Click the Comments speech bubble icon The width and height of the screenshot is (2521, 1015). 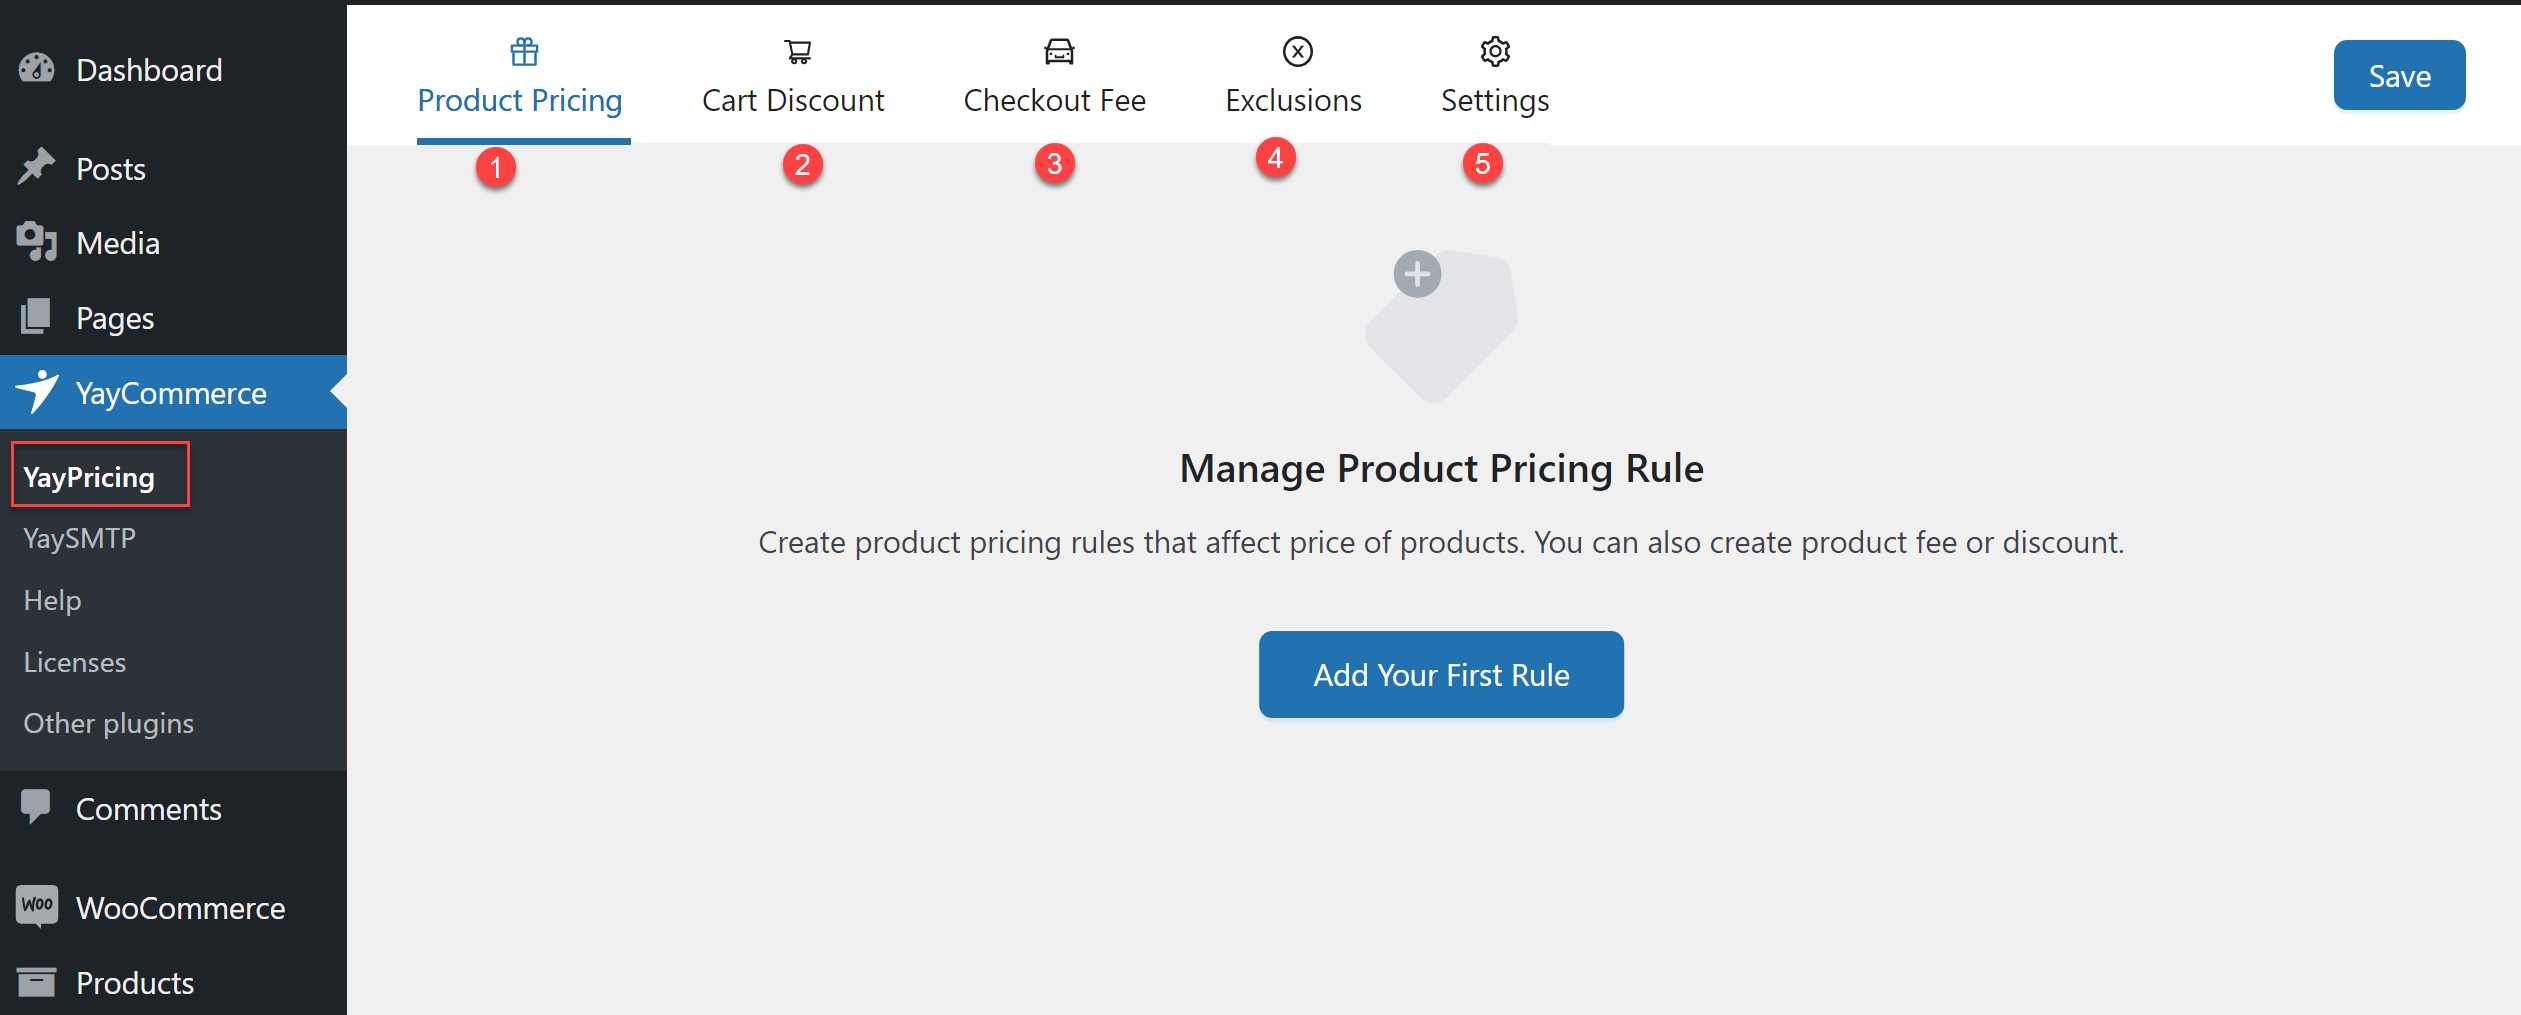37,807
